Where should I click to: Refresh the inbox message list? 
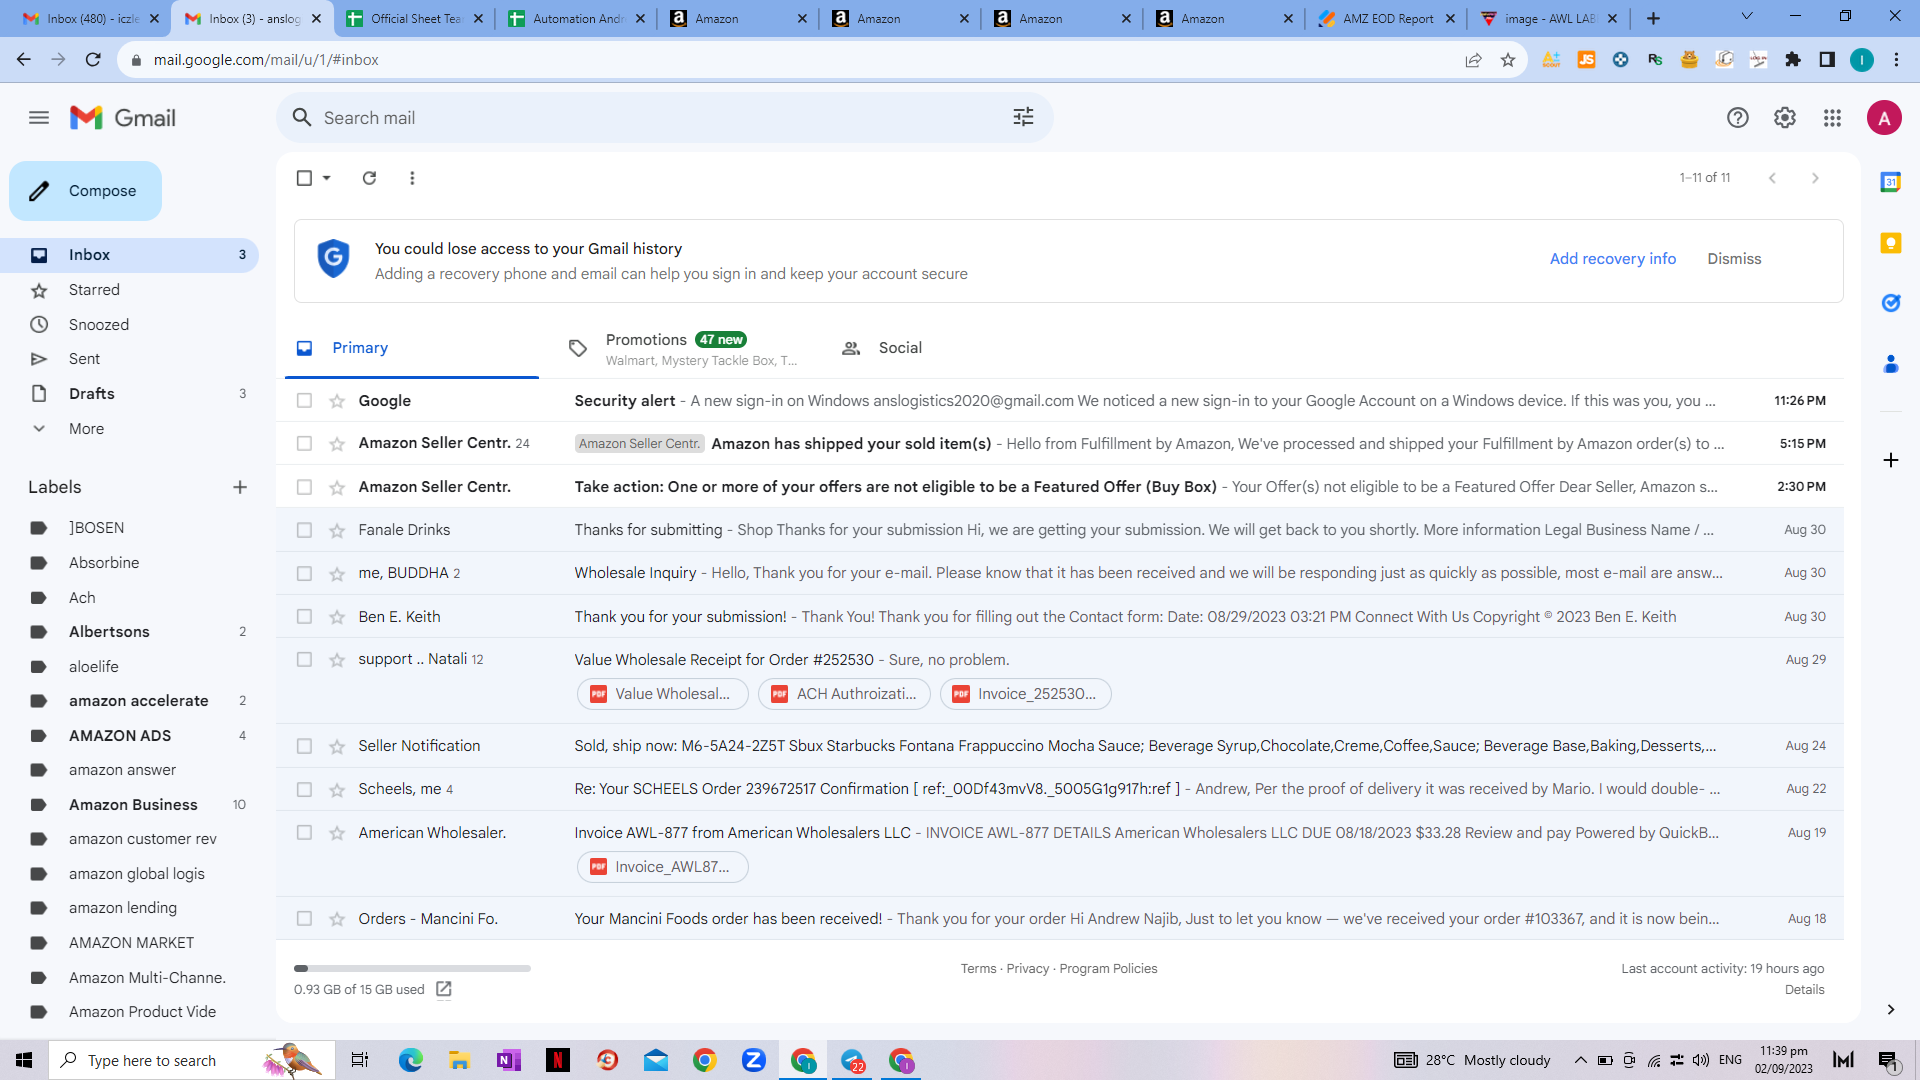pos(369,178)
